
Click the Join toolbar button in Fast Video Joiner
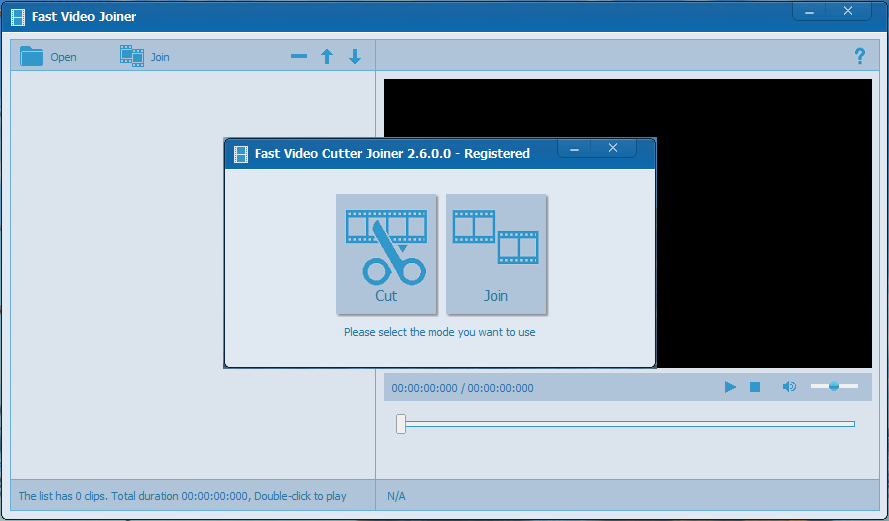tap(145, 57)
